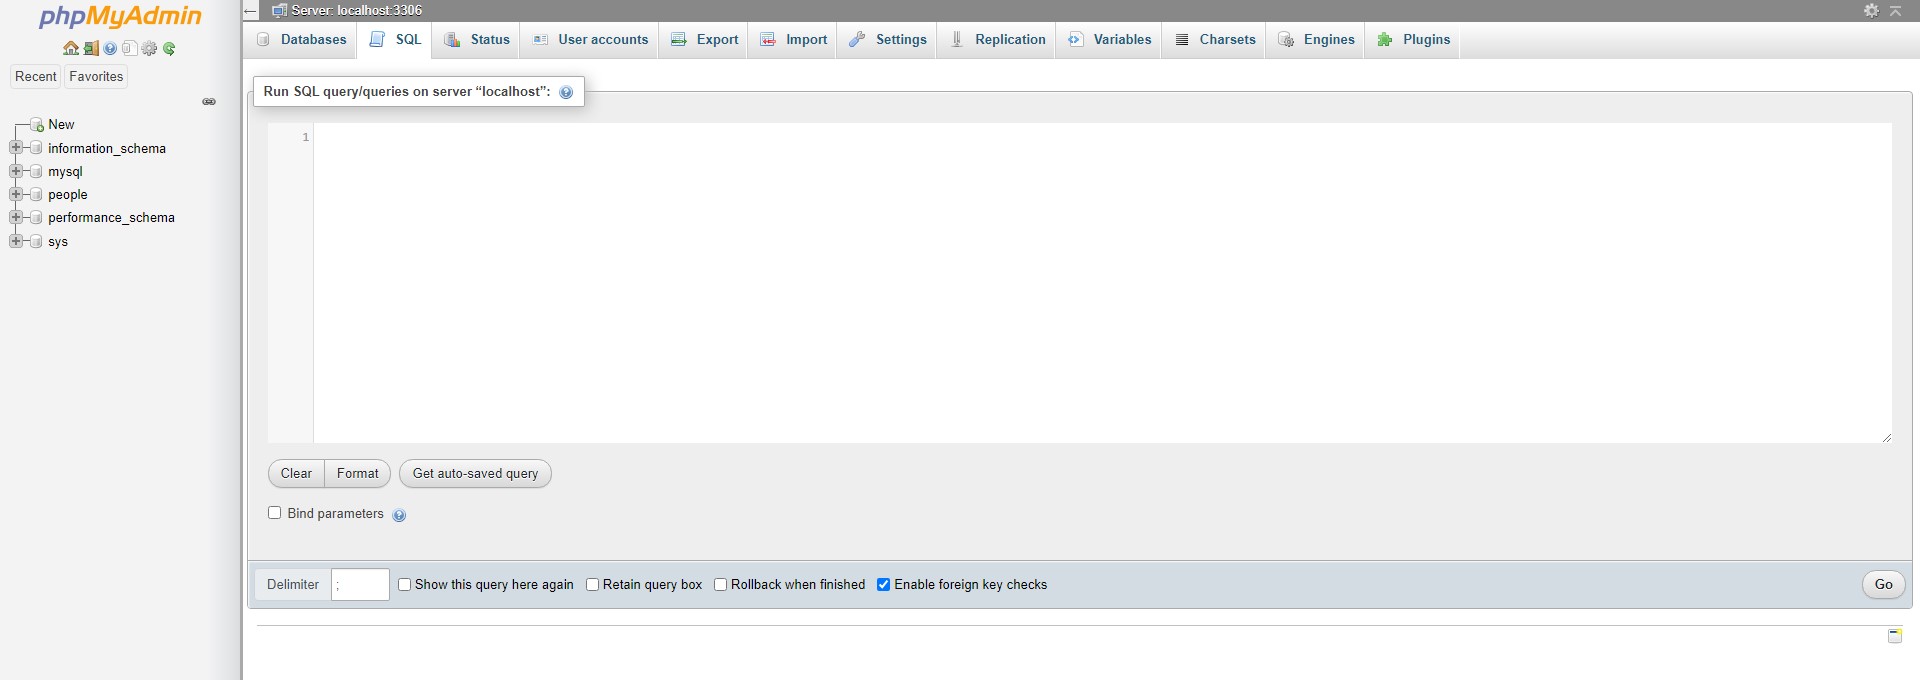
Task: Click the mysql database cylinder icon
Action: pyautogui.click(x=37, y=171)
